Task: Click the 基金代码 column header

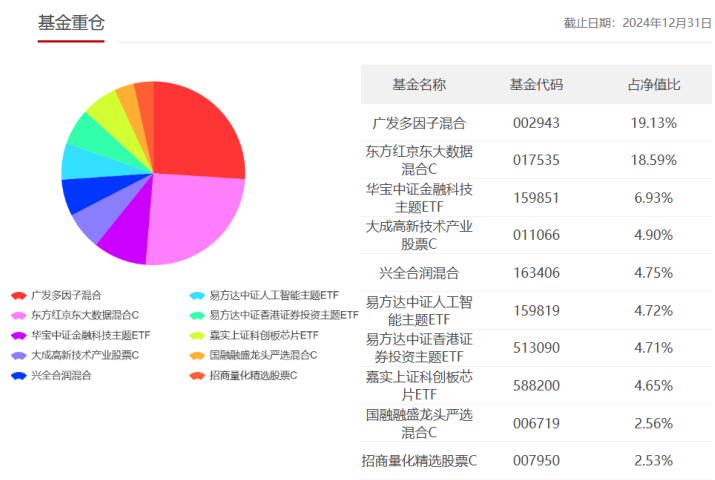Action: pyautogui.click(x=536, y=84)
